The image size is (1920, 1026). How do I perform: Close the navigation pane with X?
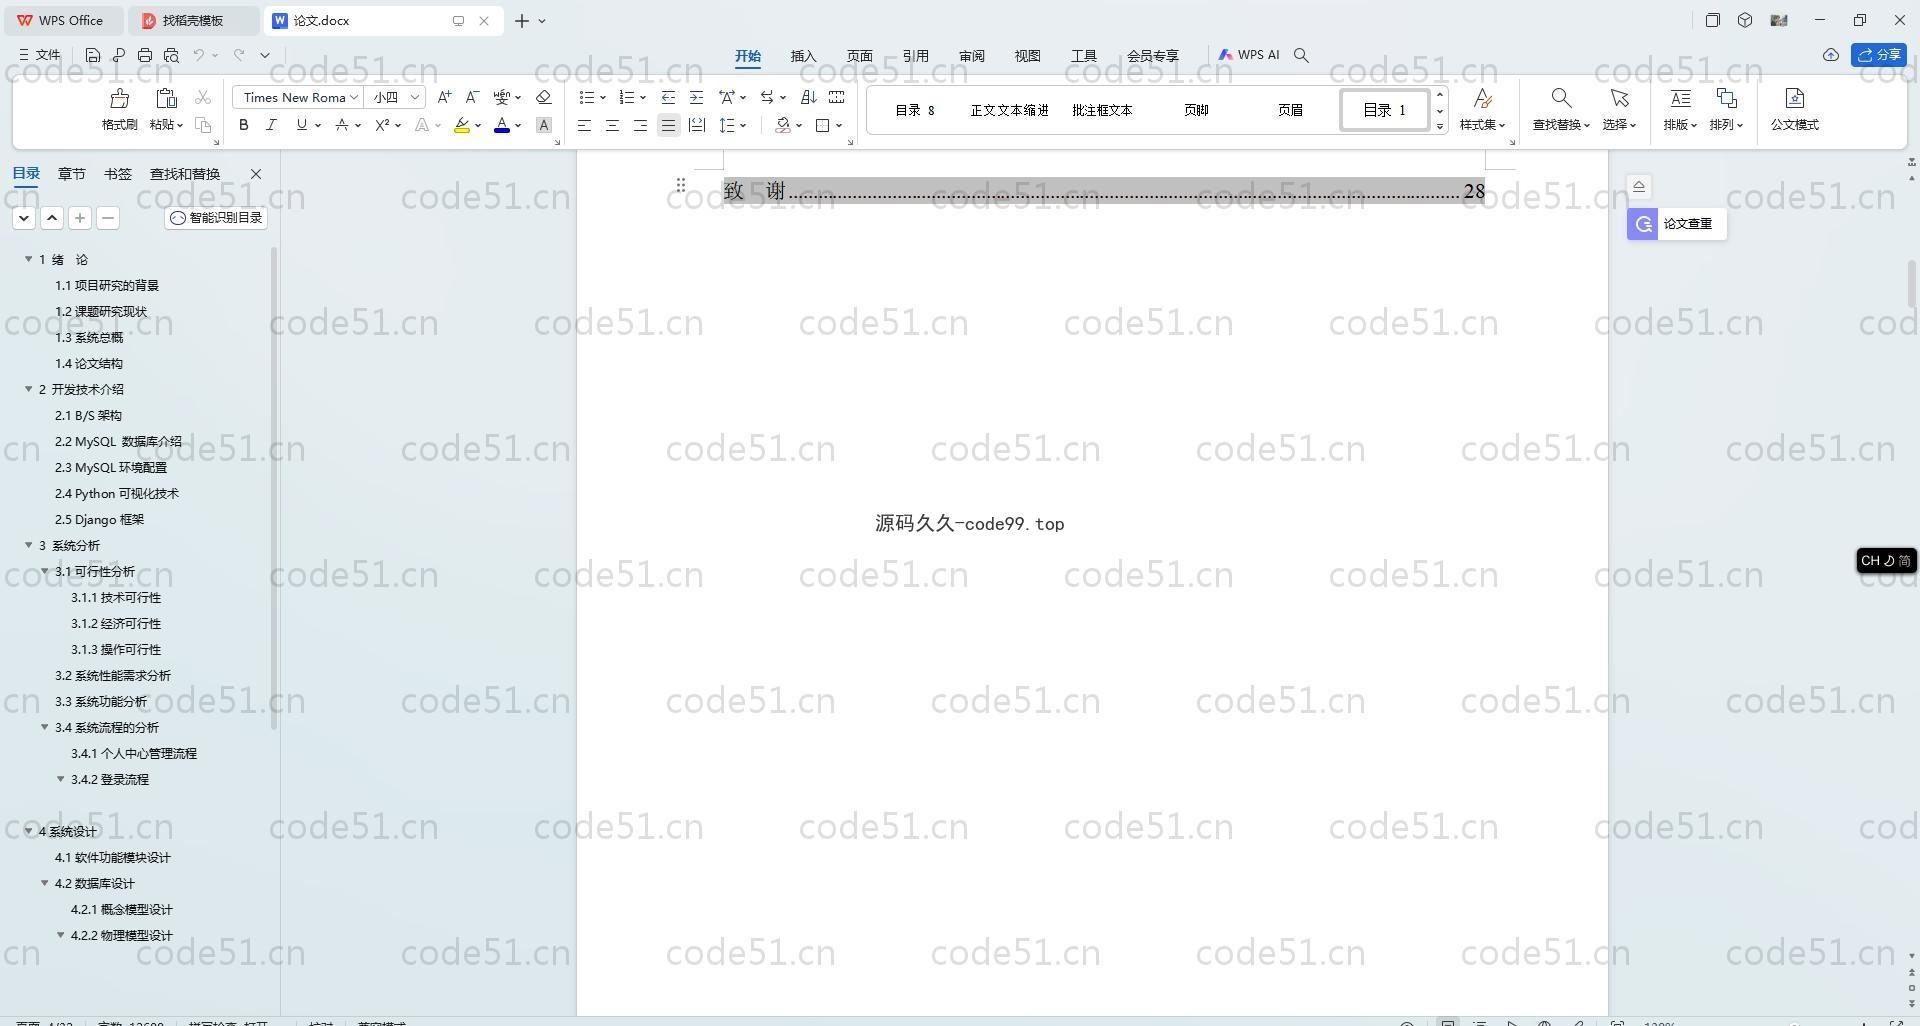(x=256, y=174)
